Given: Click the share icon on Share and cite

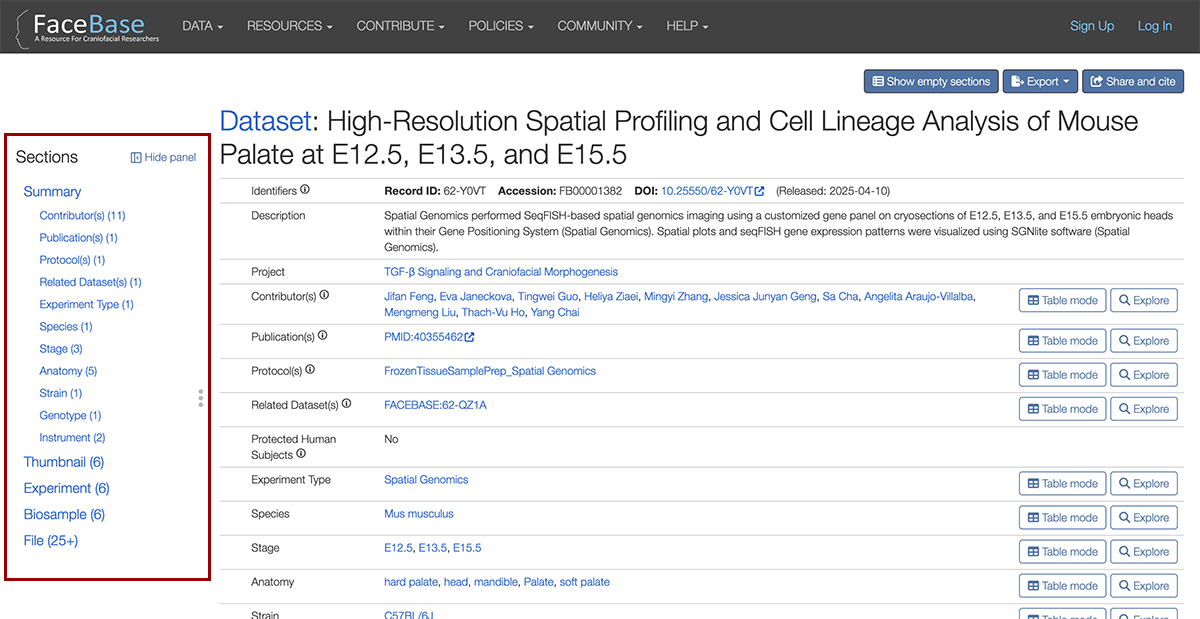Looking at the screenshot, I should click(1094, 81).
